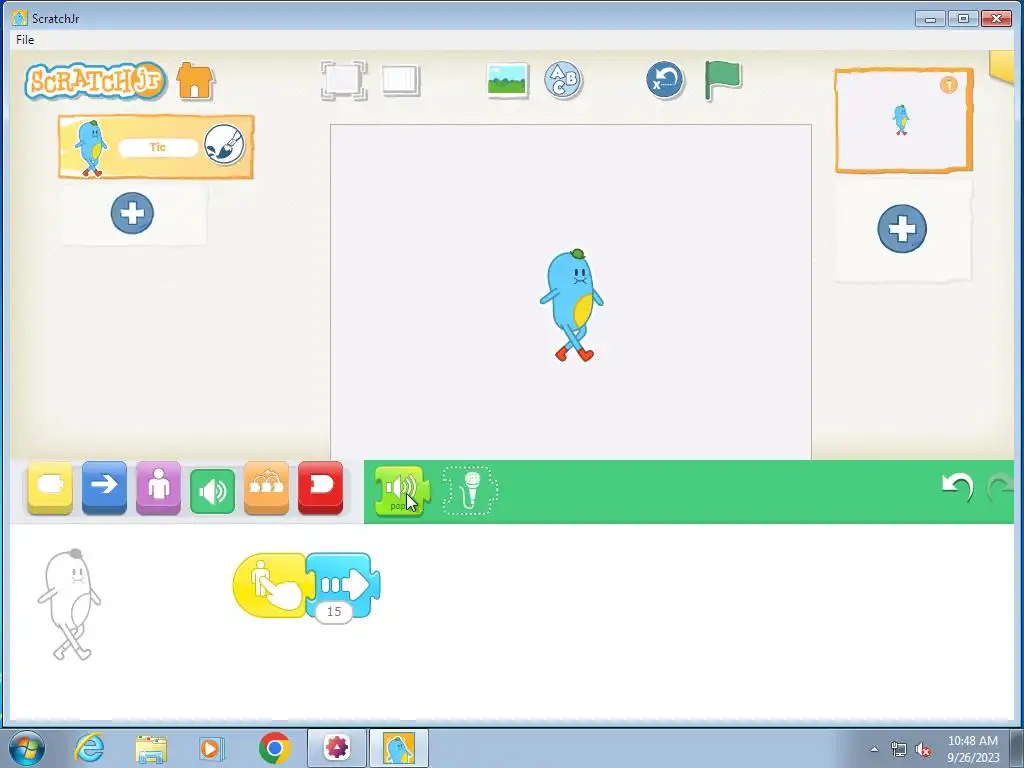Viewport: 1024px width, 768px height.
Task: Undo the last action
Action: point(957,488)
